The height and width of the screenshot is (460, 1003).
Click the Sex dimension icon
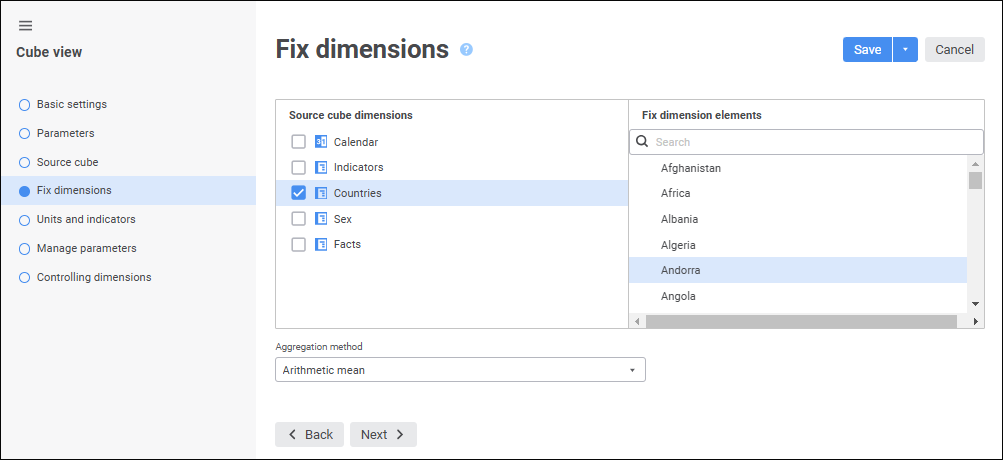coord(321,218)
